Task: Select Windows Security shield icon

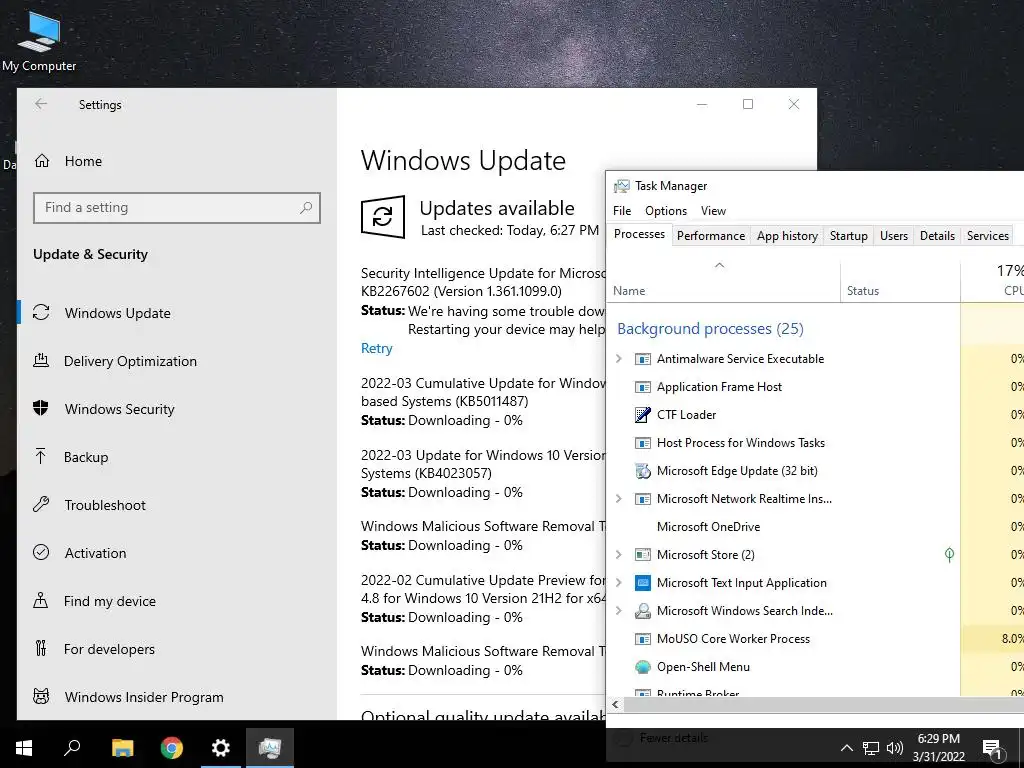Action: [41, 409]
